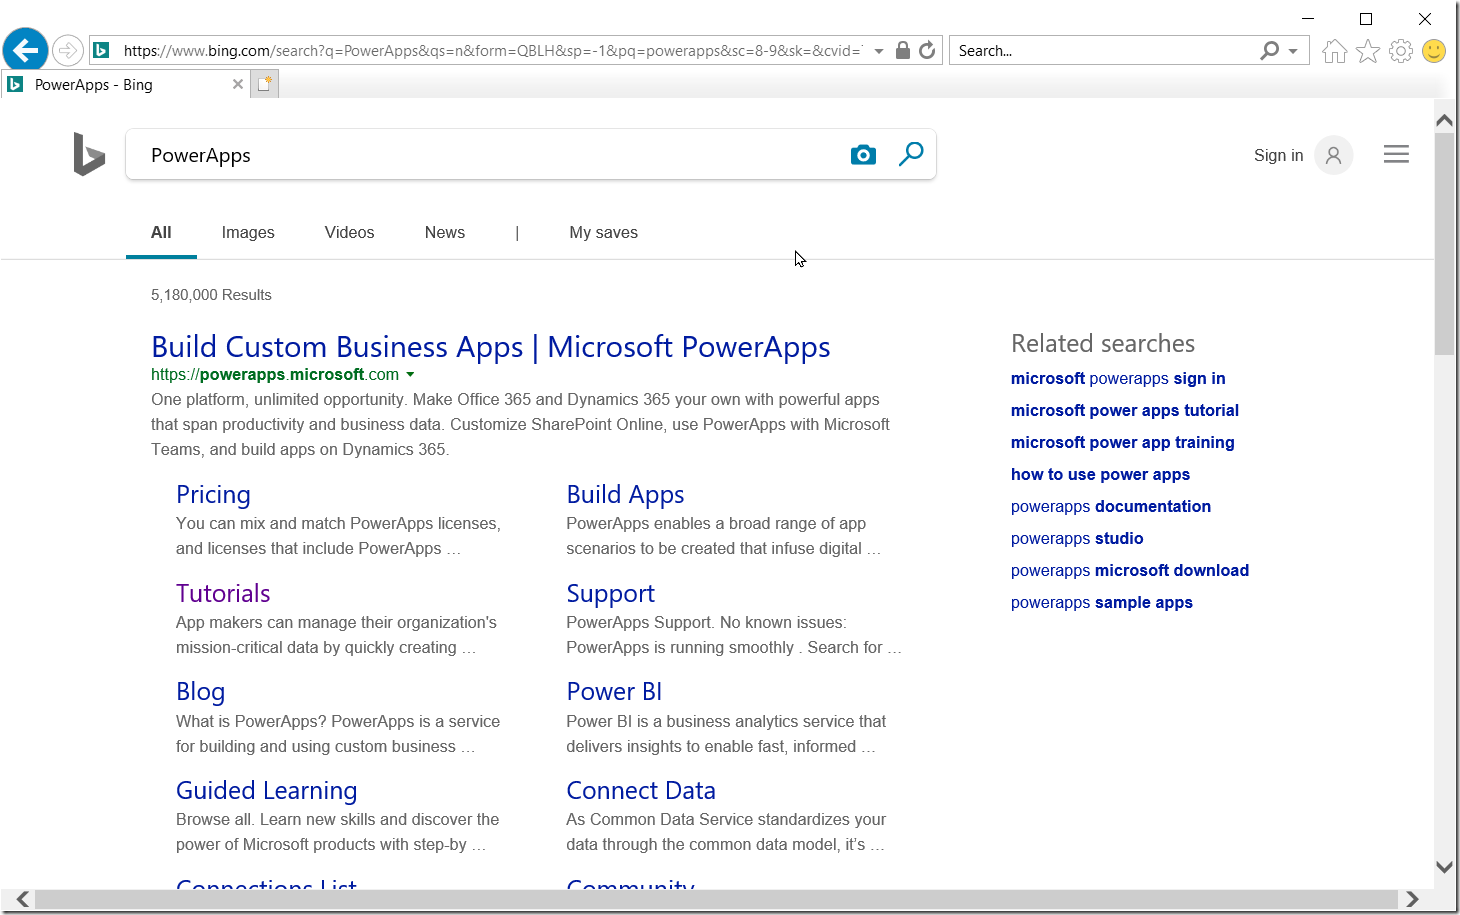
Task: Open Favorites with the star icon
Action: (1368, 51)
